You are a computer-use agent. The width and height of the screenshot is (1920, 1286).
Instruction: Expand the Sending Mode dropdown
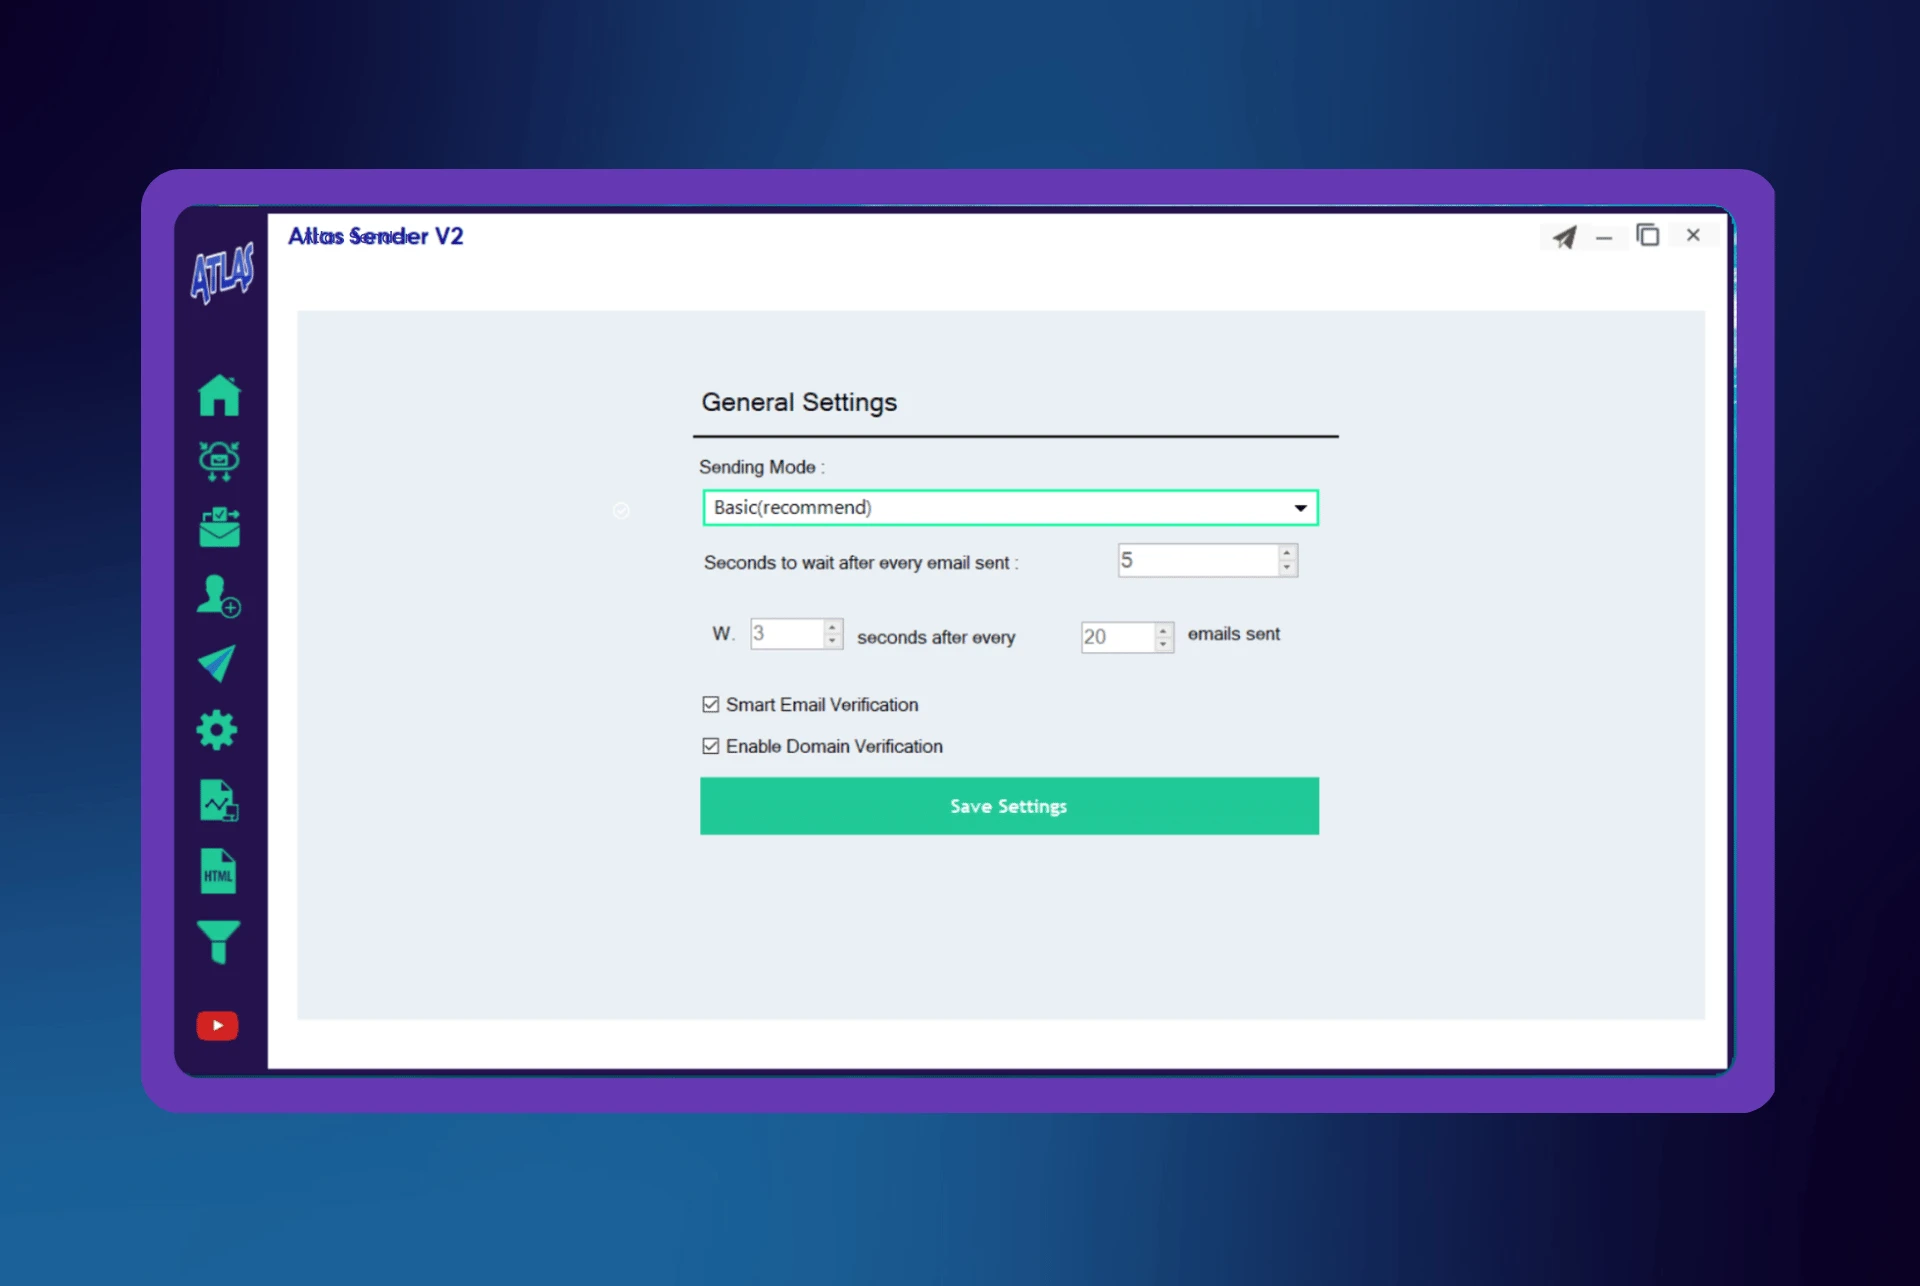(1300, 508)
